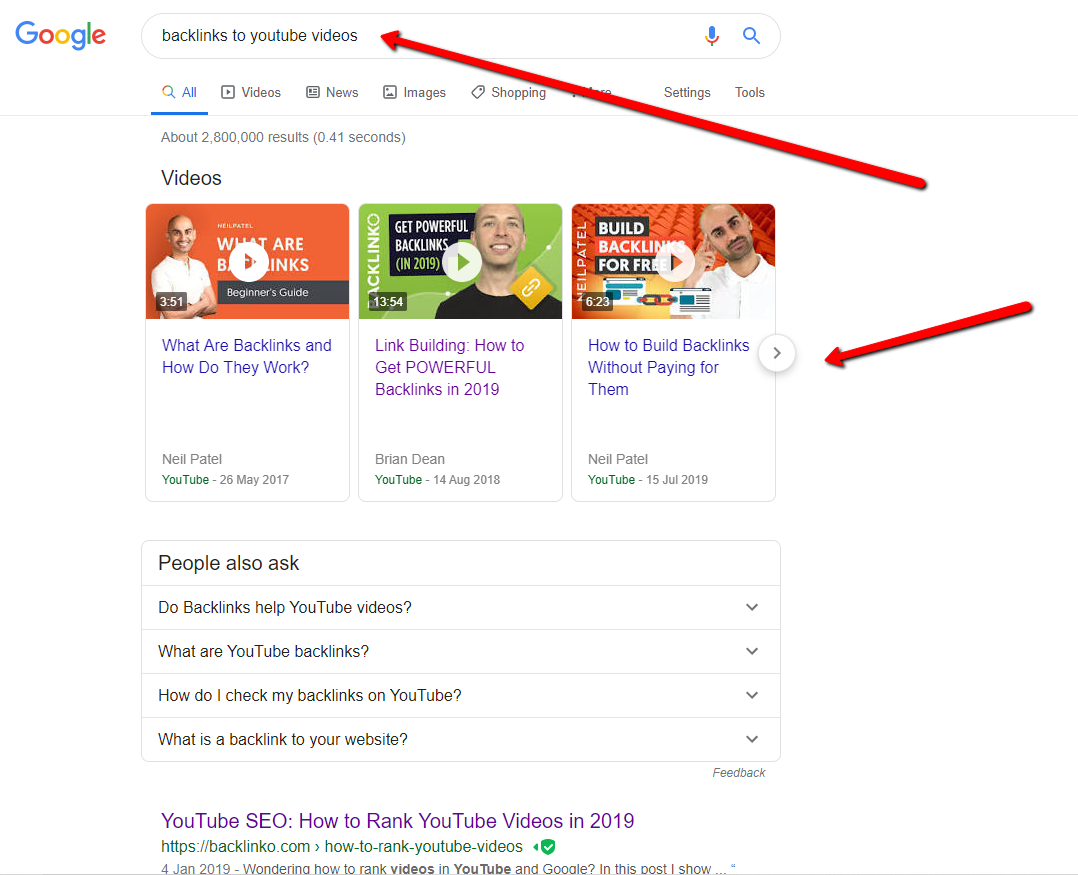Open 'What Are Backlinks and How Do They Work?' link
The height and width of the screenshot is (875, 1078).
[247, 356]
